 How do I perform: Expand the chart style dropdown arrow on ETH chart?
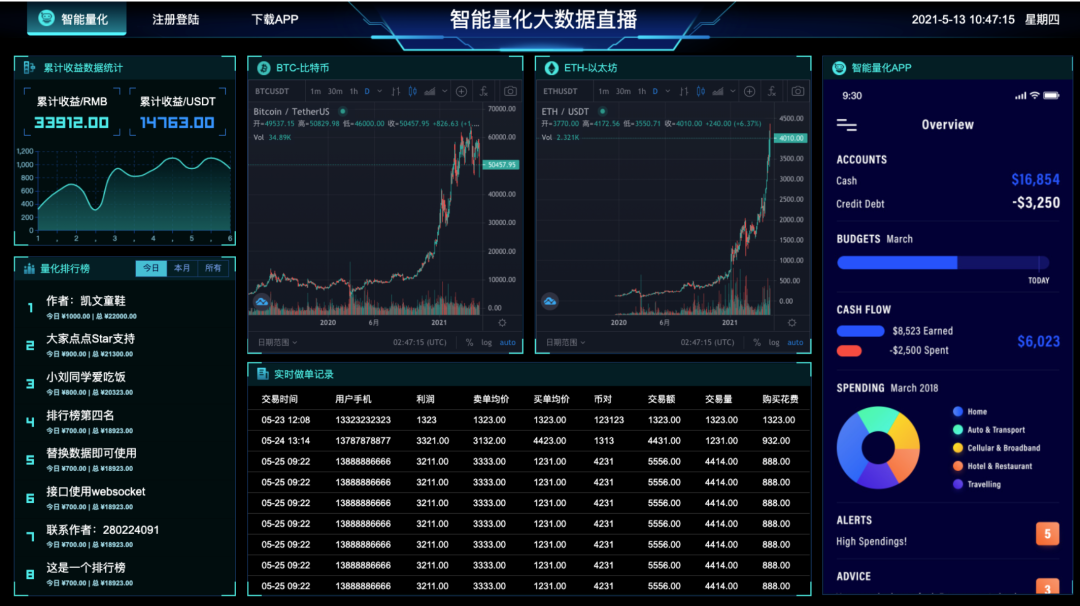(x=733, y=91)
